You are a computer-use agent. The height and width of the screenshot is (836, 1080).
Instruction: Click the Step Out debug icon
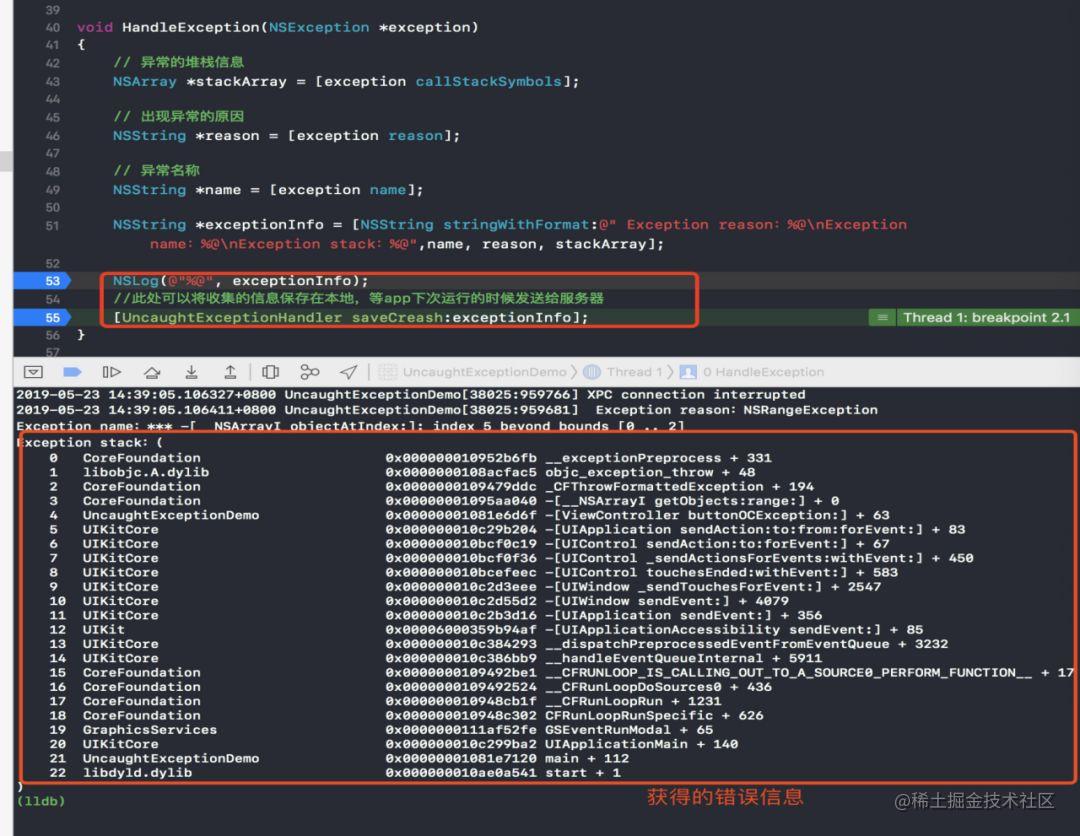(230, 372)
